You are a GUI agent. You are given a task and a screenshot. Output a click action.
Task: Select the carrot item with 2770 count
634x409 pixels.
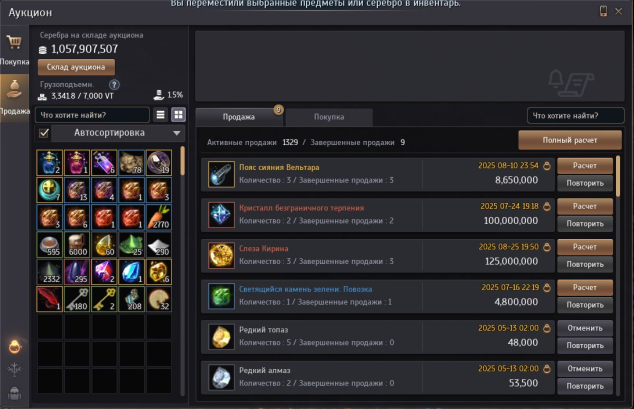click(159, 217)
